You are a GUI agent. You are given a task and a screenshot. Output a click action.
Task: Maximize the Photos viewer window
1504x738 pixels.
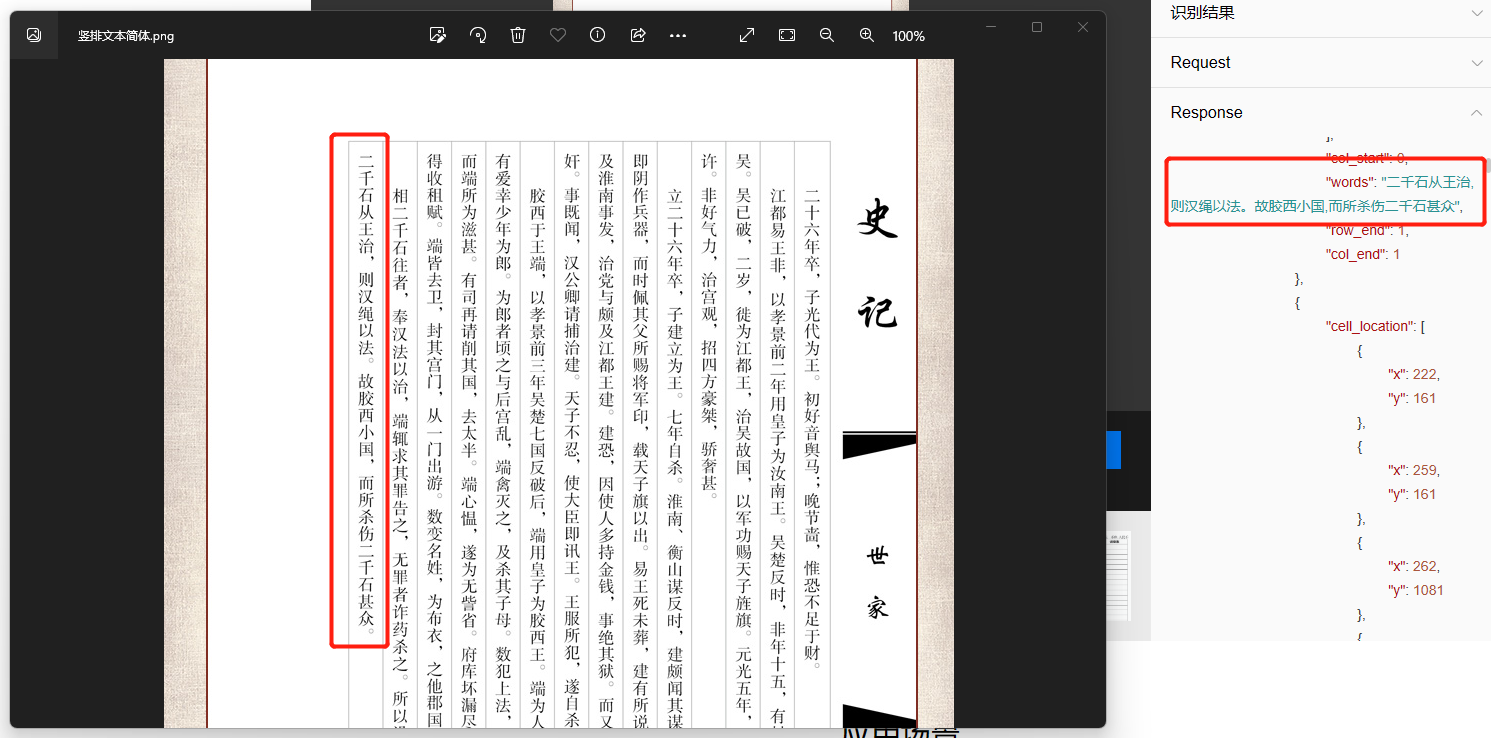[1037, 27]
